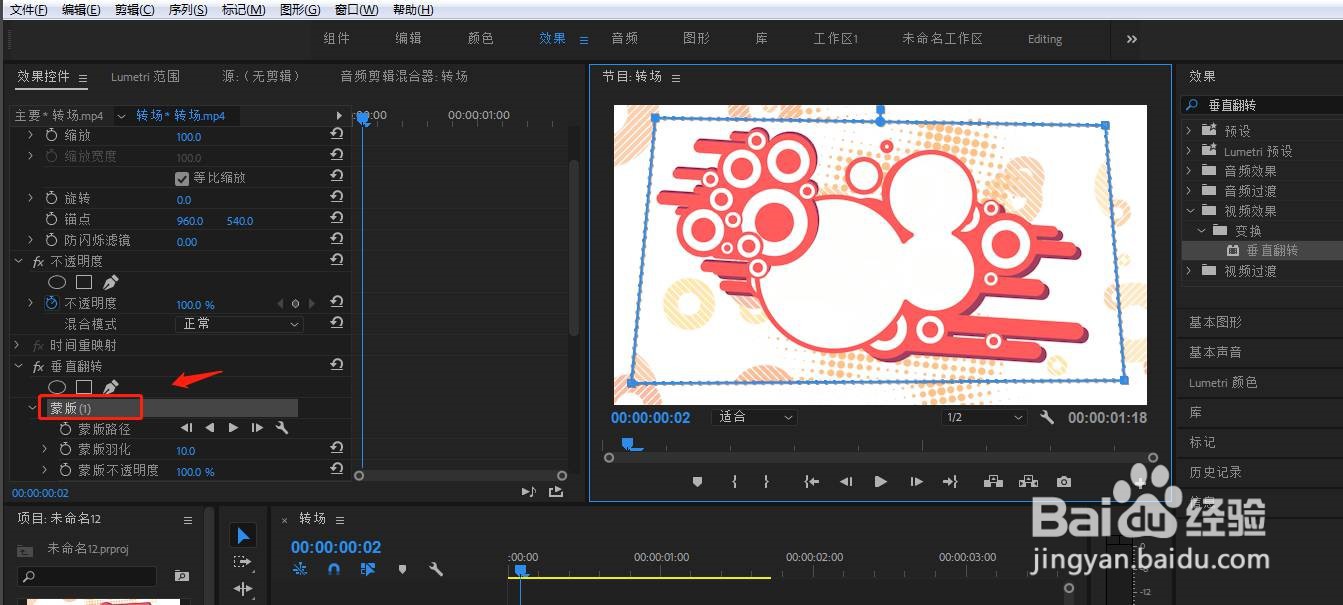This screenshot has width=1343, height=605.
Task: Toggle animation stopwatch for 蒙版羽化
Action: point(66,449)
